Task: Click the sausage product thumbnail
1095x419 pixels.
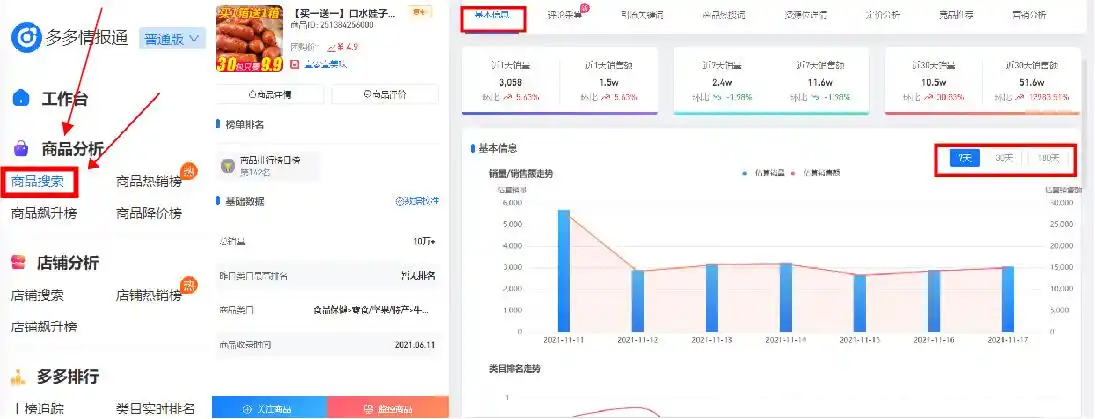Action: [x=249, y=38]
